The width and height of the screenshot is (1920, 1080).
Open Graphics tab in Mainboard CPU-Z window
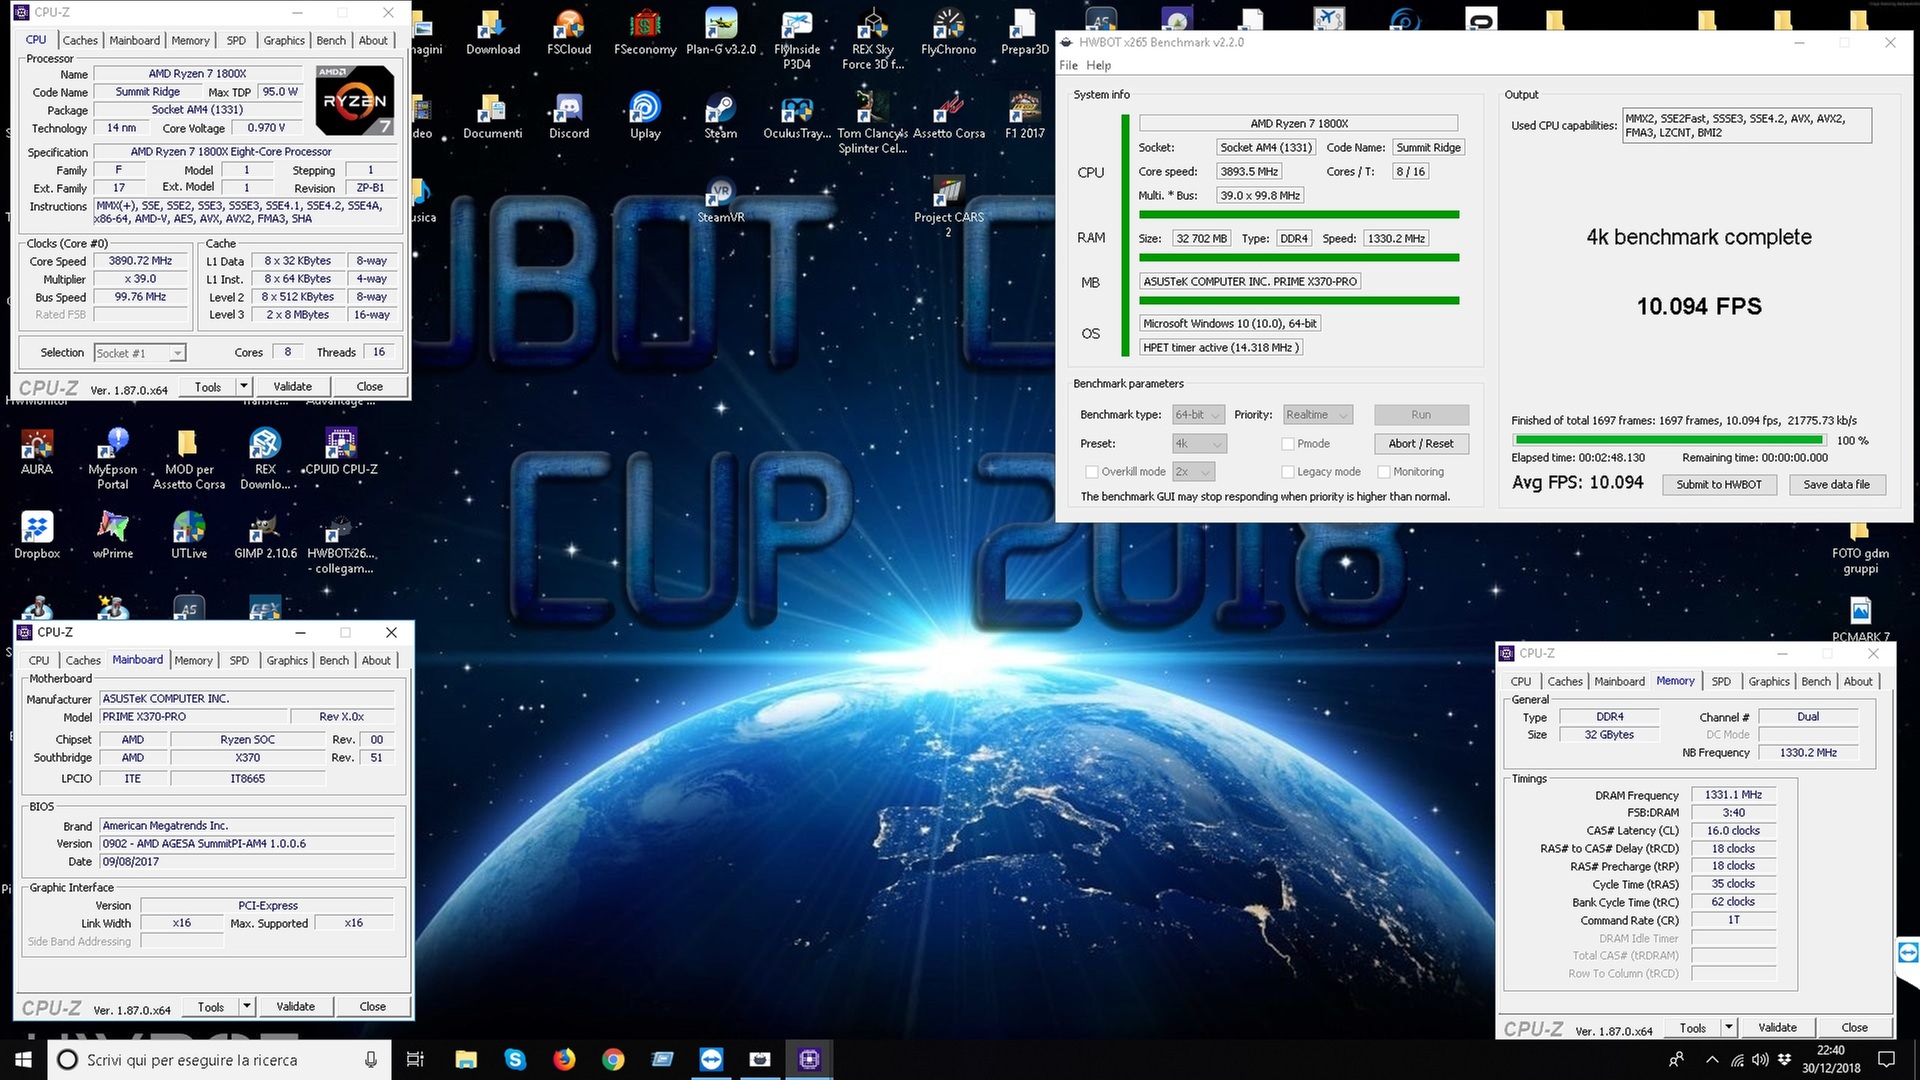pyautogui.click(x=287, y=660)
